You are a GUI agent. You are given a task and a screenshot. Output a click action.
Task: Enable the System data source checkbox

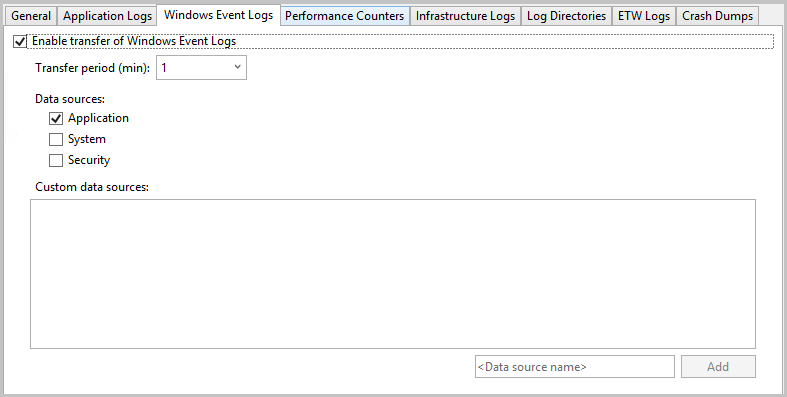click(56, 140)
